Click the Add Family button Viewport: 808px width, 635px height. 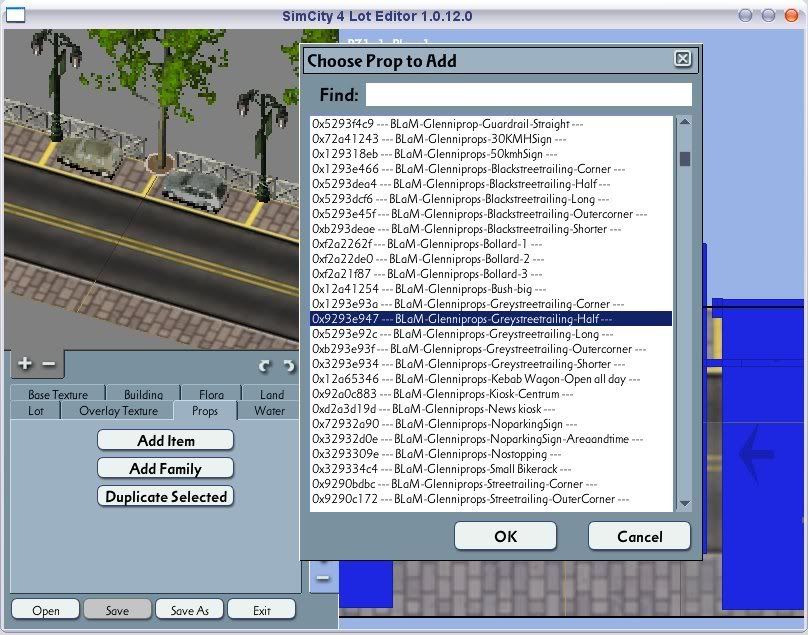point(165,469)
